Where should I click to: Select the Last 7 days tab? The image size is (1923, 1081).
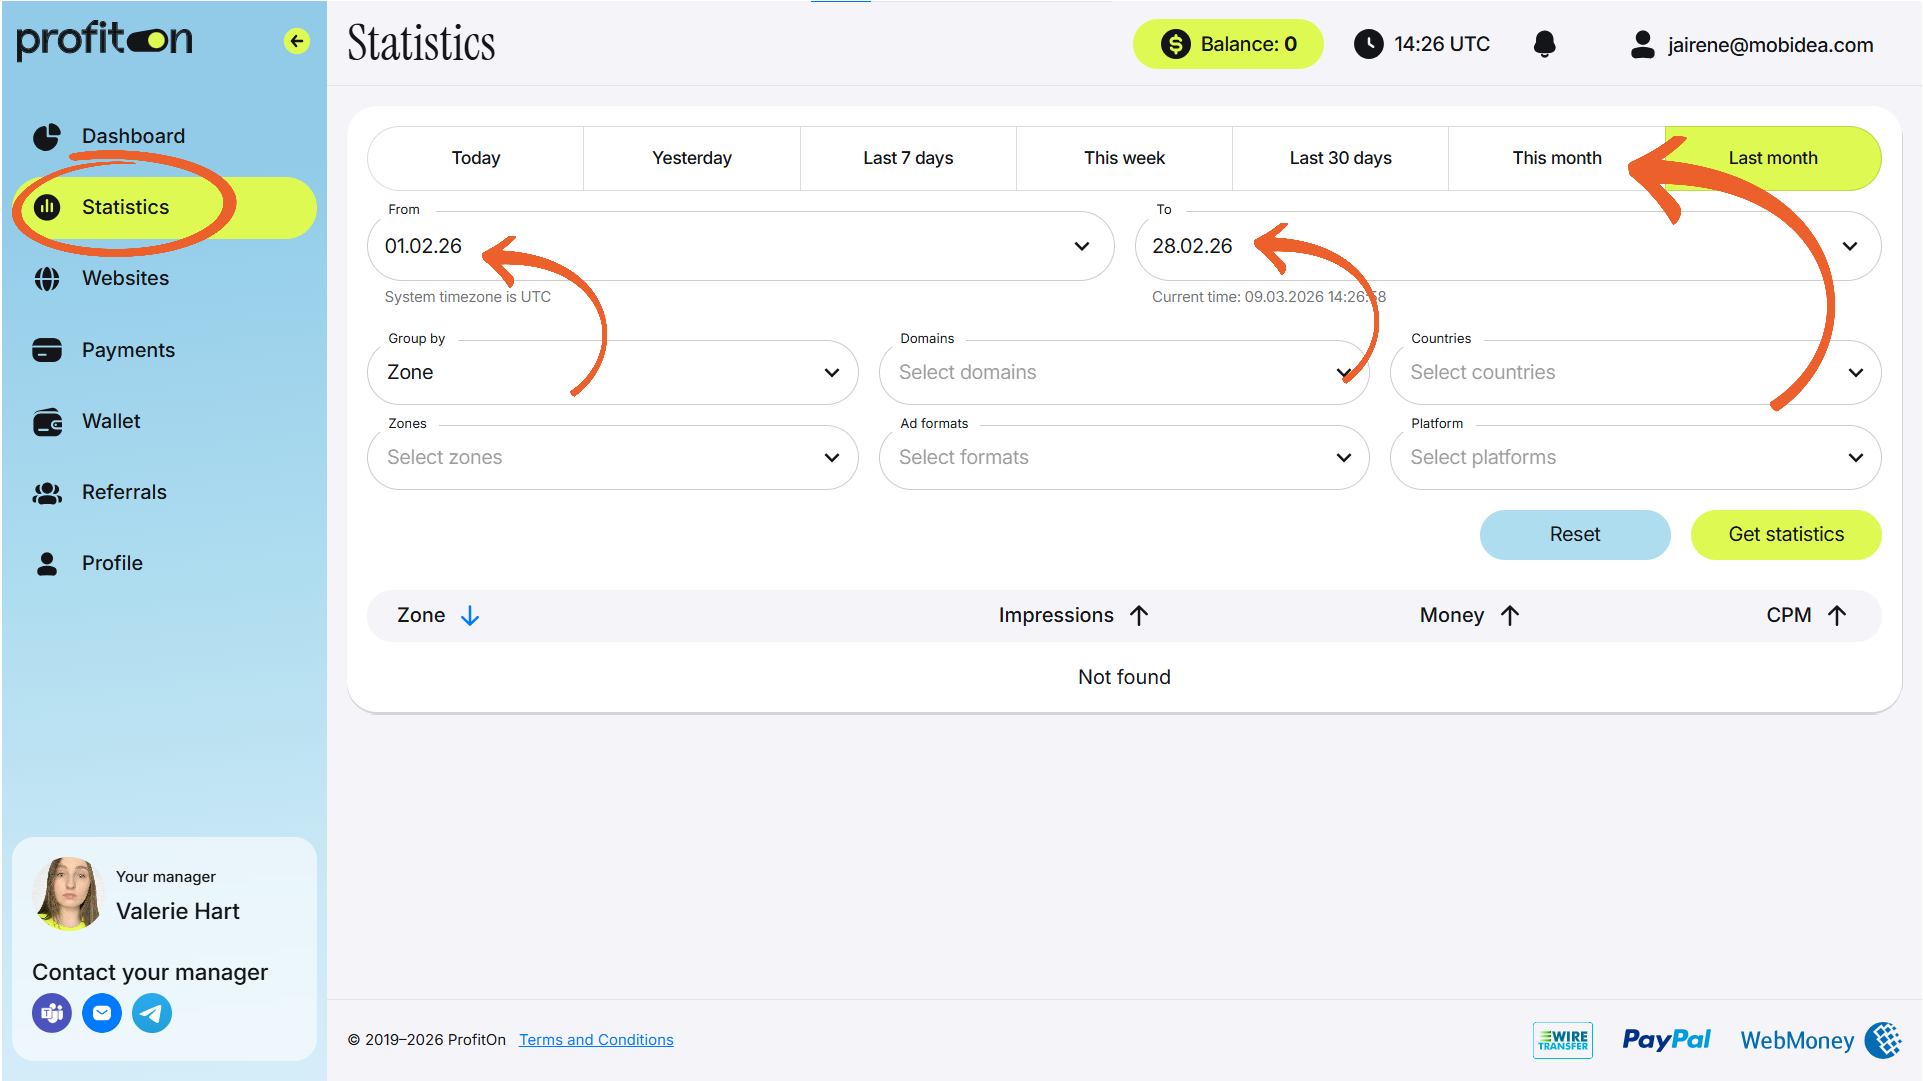[908, 158]
